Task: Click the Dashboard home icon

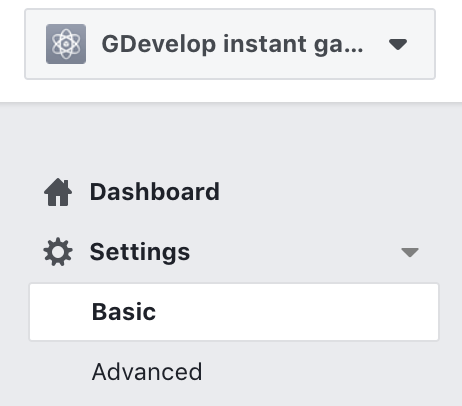Action: pos(58,192)
